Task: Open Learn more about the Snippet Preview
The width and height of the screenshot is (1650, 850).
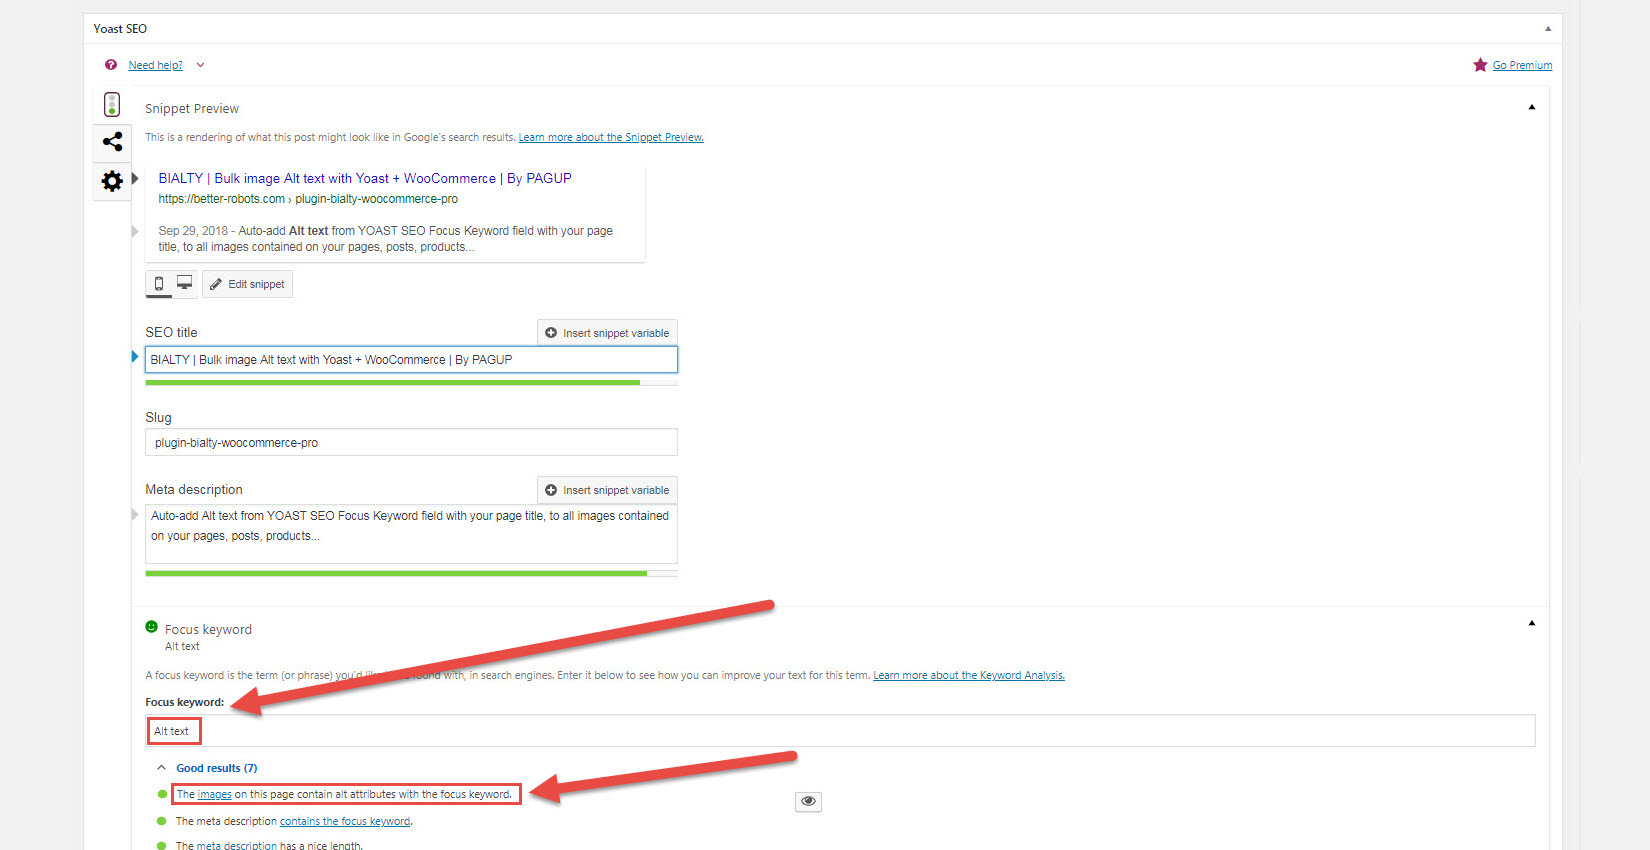Action: [x=611, y=138]
